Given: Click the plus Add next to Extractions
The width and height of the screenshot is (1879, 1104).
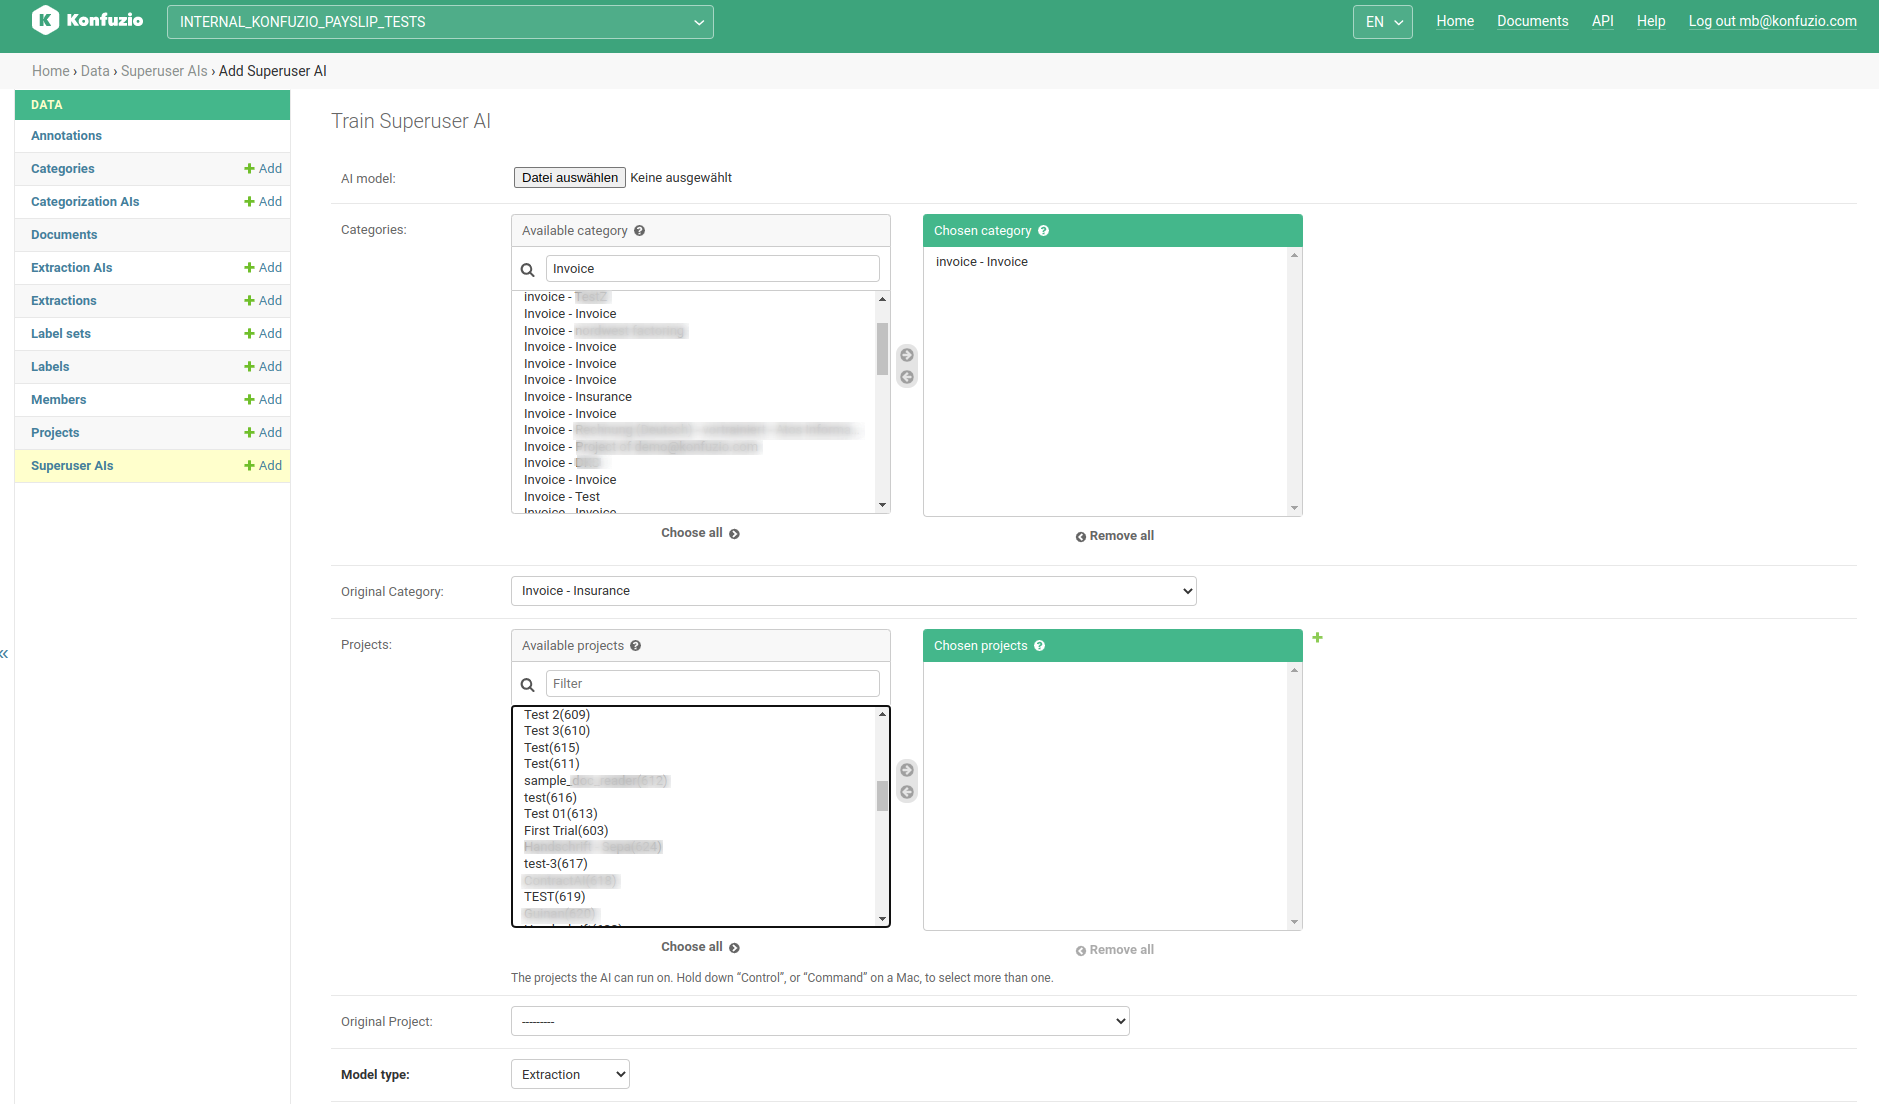Looking at the screenshot, I should click(263, 301).
